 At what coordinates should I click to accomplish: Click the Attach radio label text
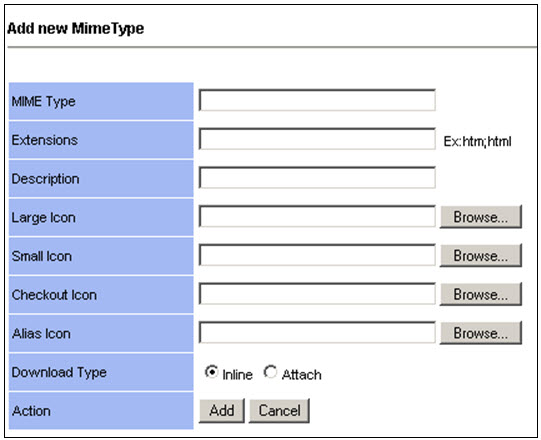[302, 374]
